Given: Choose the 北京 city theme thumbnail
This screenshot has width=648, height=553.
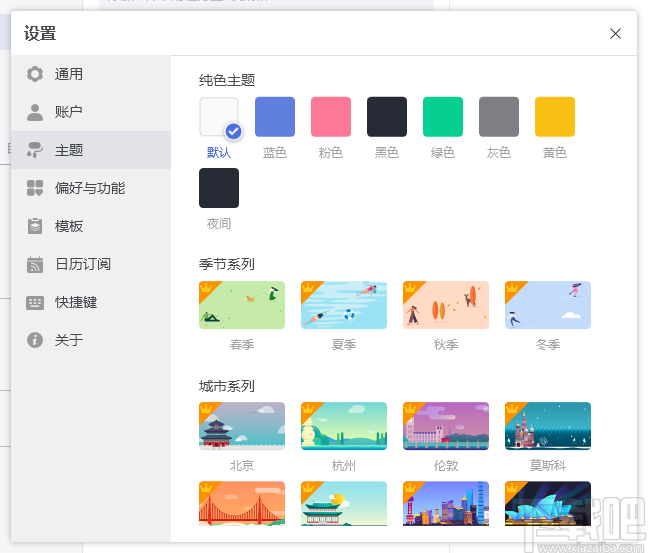Looking at the screenshot, I should [x=242, y=426].
